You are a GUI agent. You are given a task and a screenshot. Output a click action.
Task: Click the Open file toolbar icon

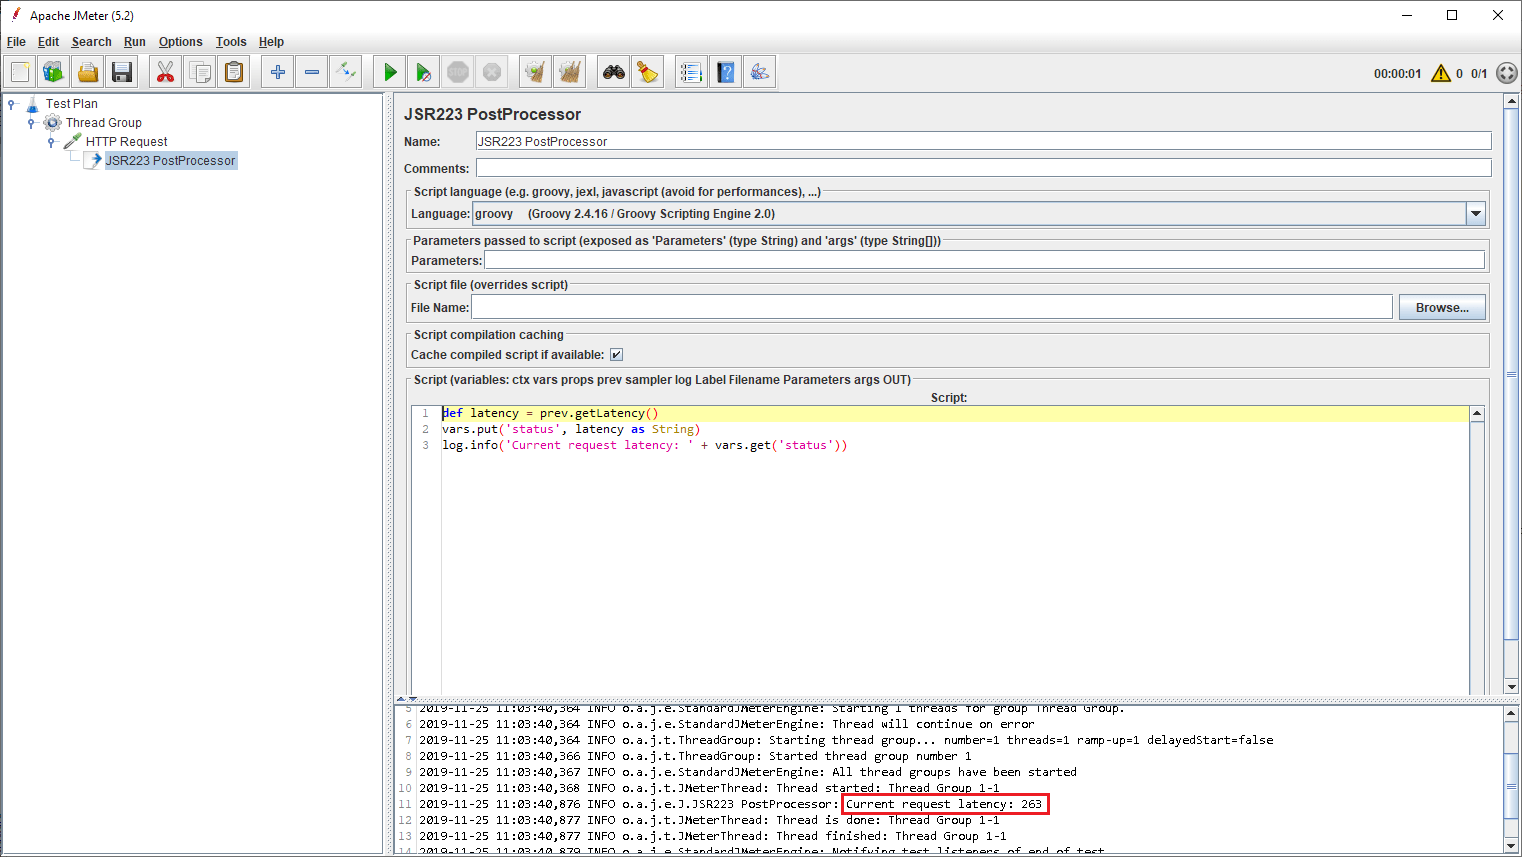(88, 72)
